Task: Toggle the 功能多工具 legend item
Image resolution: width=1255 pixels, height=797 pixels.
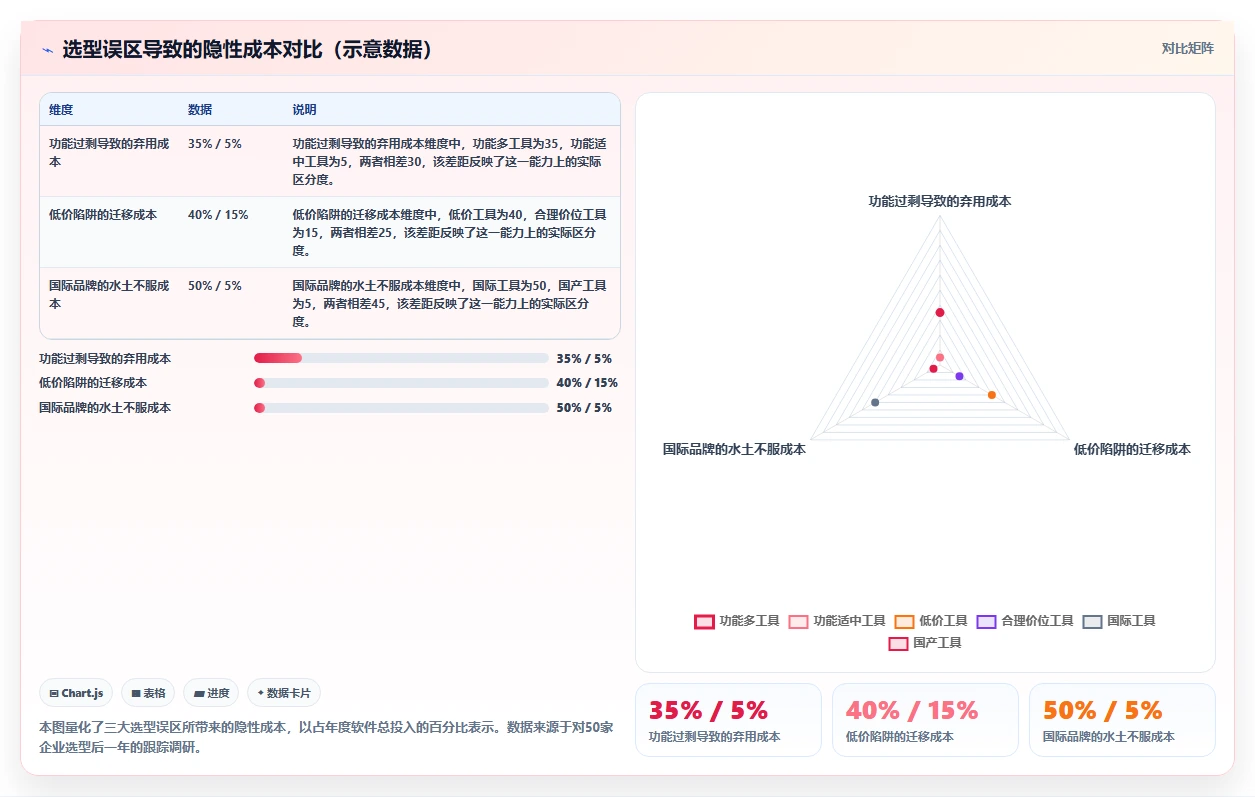Action: point(737,621)
